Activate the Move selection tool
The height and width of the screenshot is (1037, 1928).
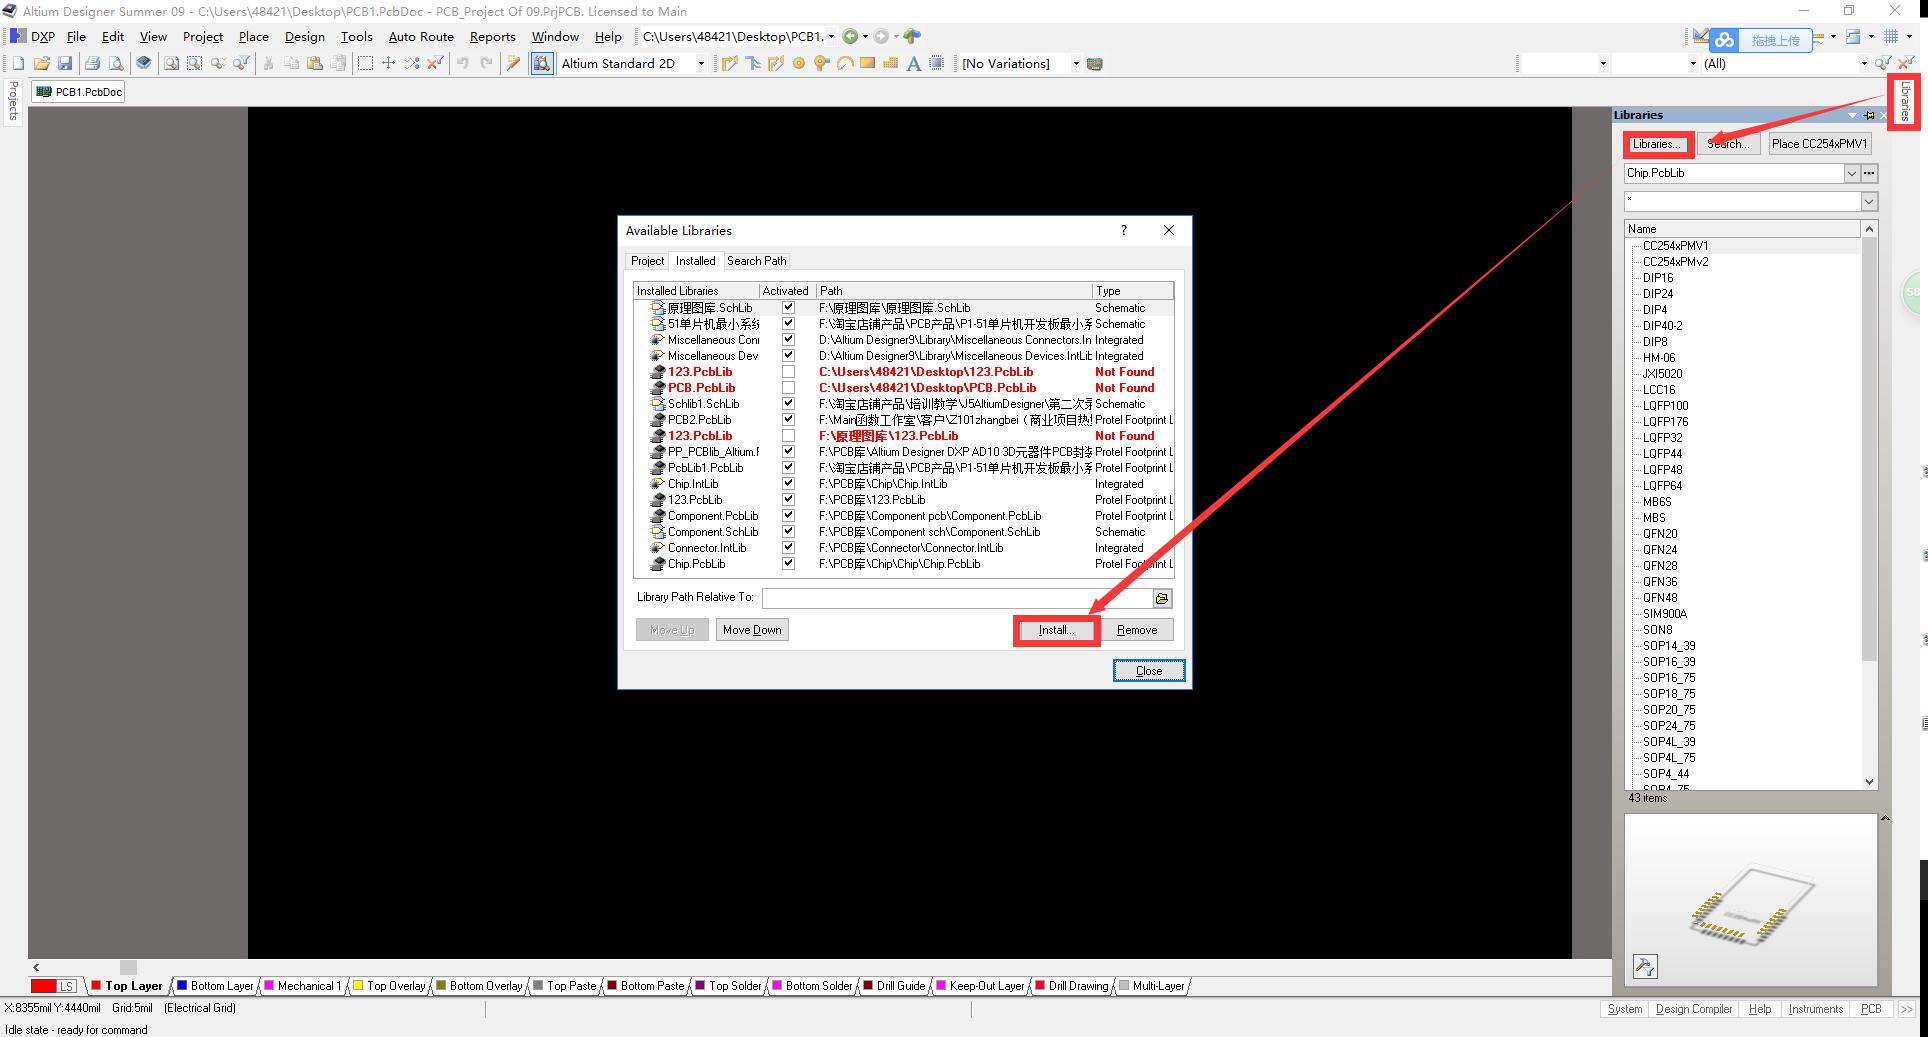389,63
